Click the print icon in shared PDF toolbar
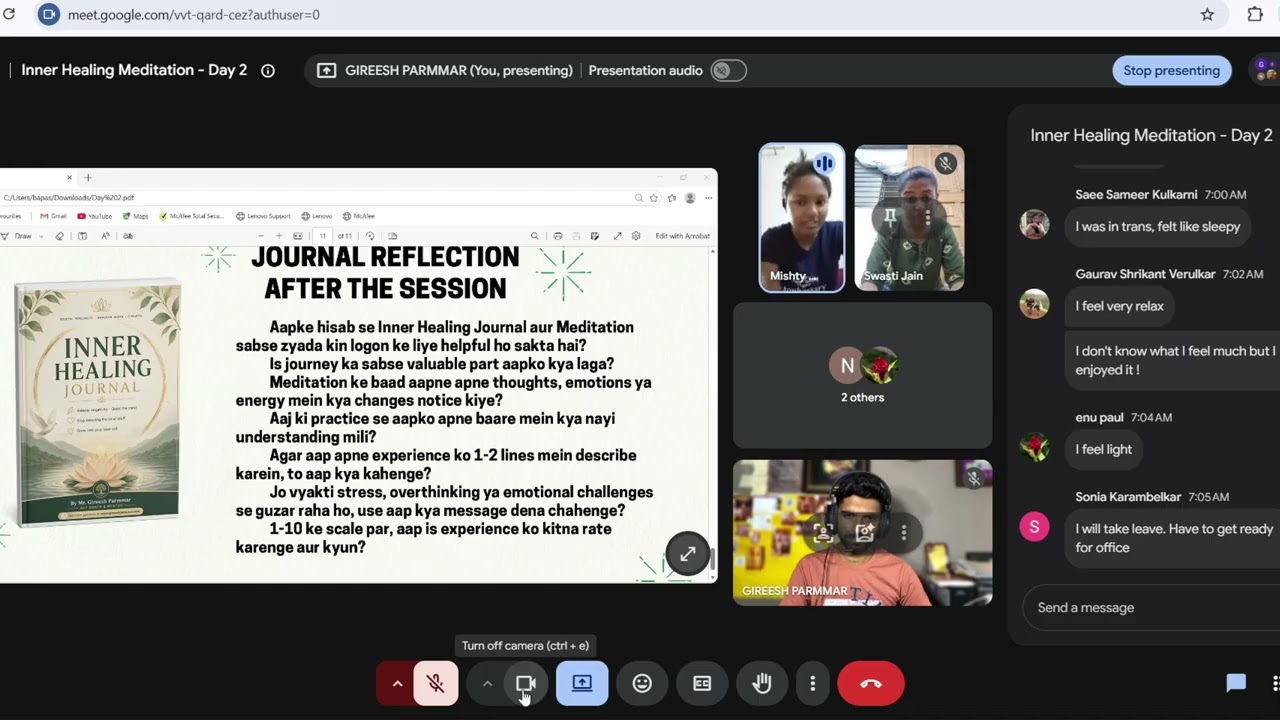The width and height of the screenshot is (1280, 720). pos(558,236)
